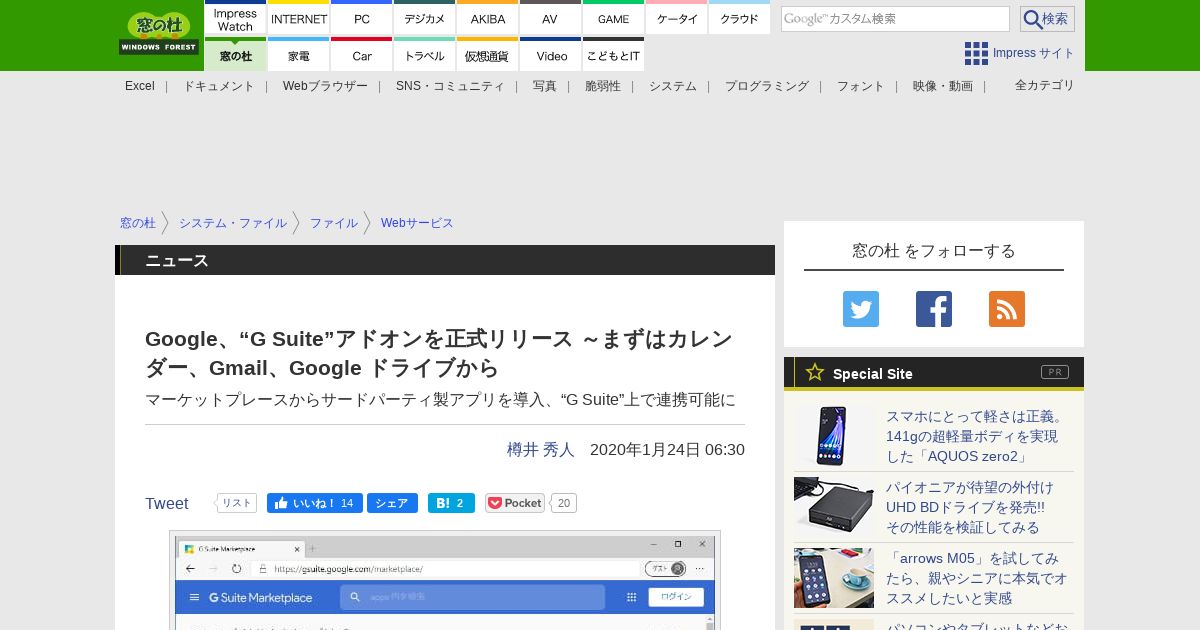1200x630 pixels.
Task: Open the AKIBA site tab
Action: click(x=487, y=18)
